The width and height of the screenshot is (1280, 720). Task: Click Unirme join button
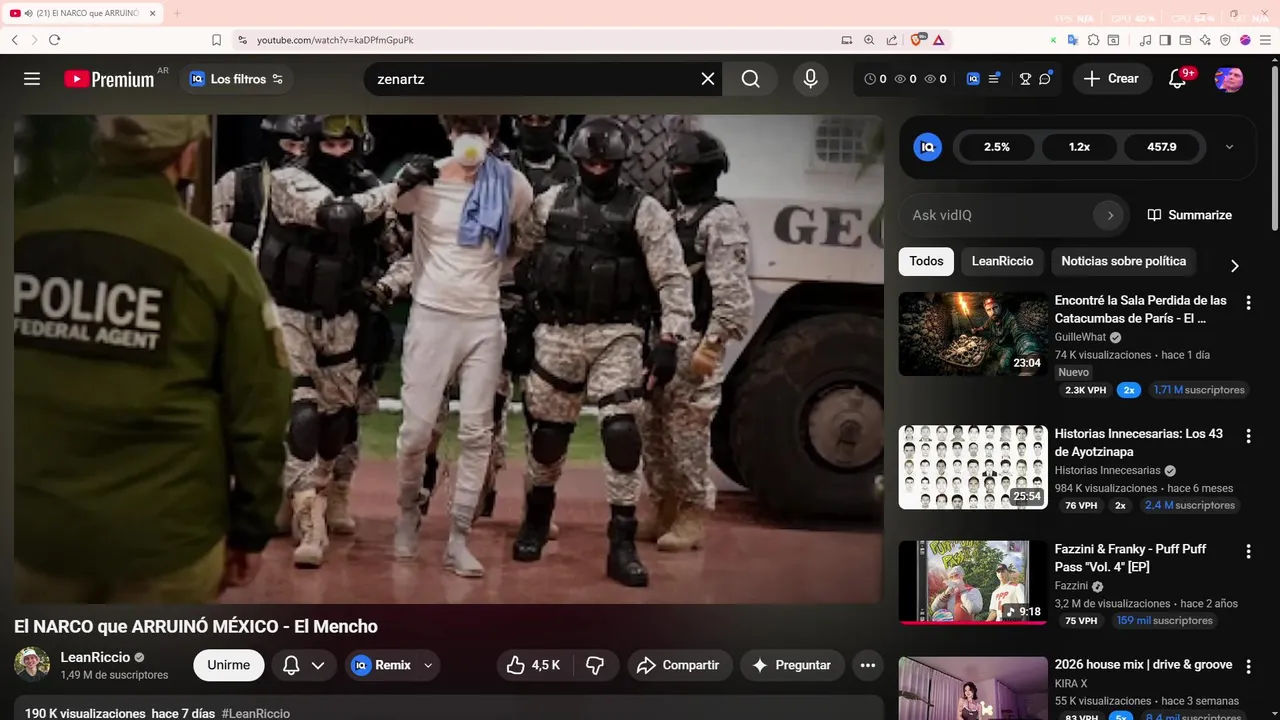[229, 665]
